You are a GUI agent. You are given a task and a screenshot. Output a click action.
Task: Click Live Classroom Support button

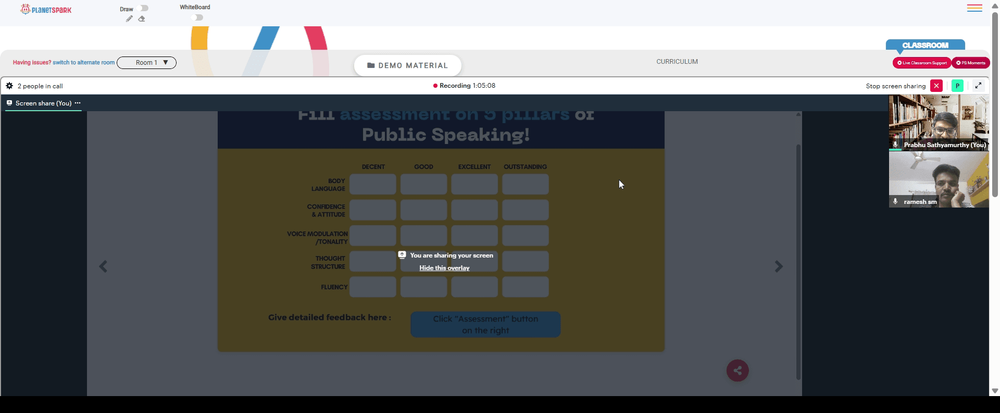click(922, 63)
